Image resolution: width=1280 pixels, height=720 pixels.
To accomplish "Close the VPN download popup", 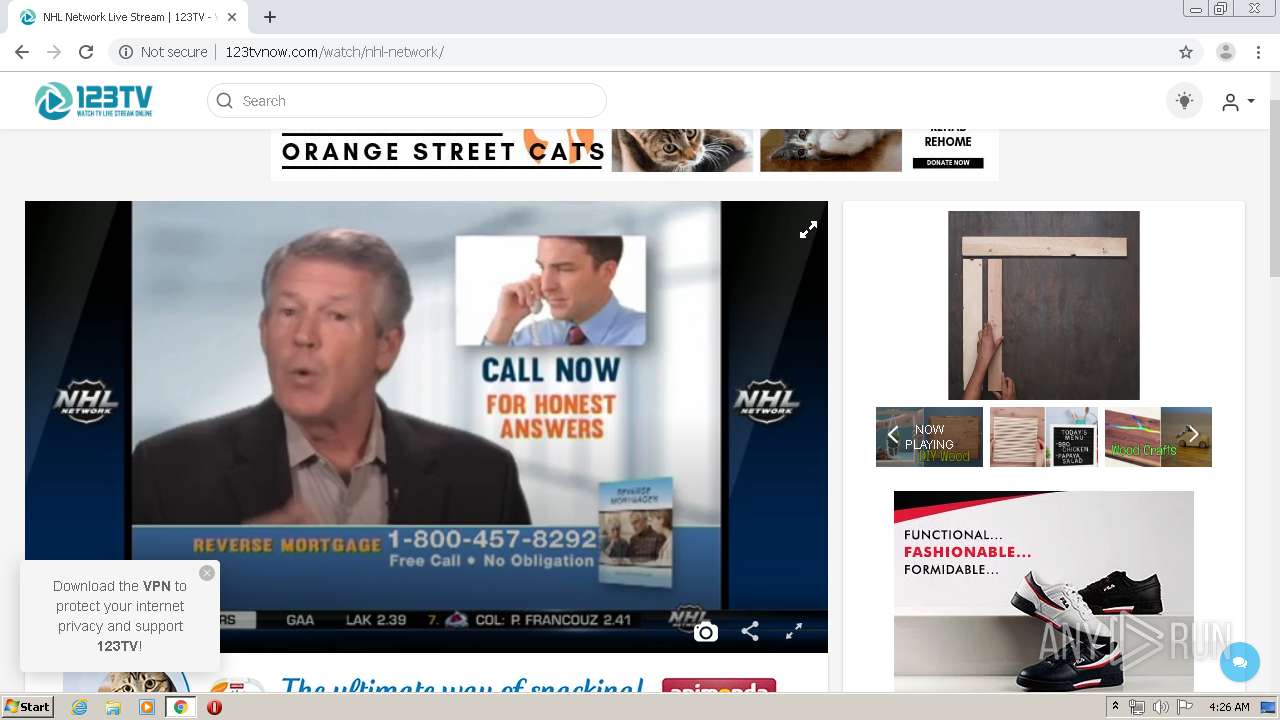I will point(207,573).
